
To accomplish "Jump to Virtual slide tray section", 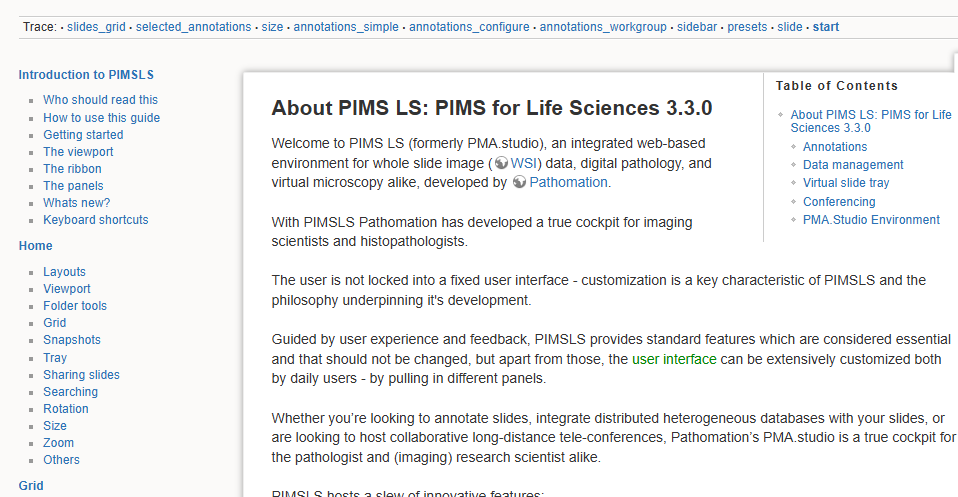I will (x=845, y=183).
